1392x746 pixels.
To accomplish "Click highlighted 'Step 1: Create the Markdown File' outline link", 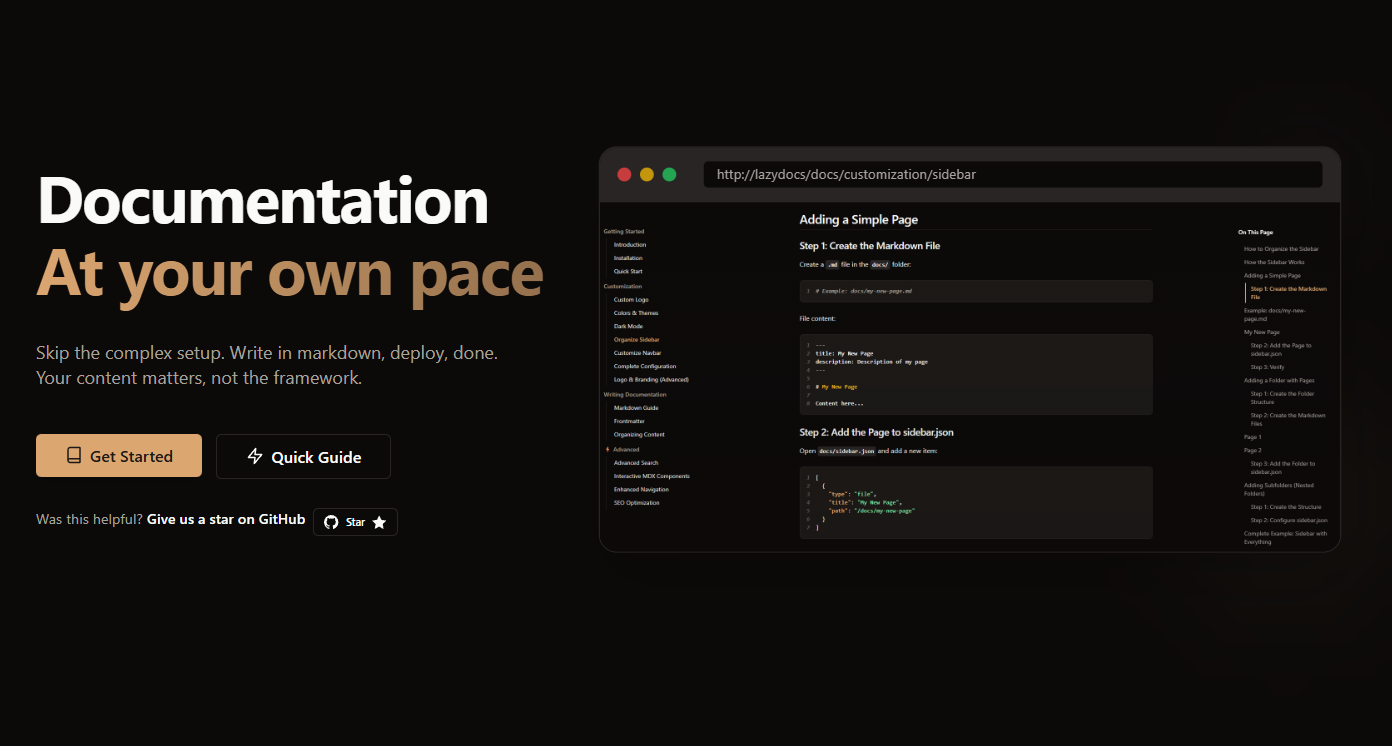I will click(x=1288, y=292).
